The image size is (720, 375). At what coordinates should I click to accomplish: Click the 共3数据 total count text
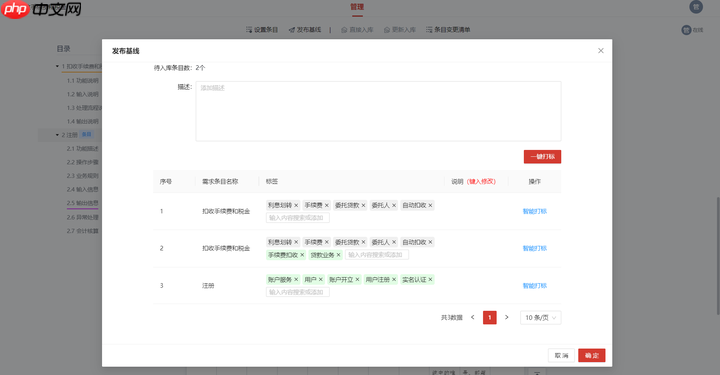[x=452, y=318]
